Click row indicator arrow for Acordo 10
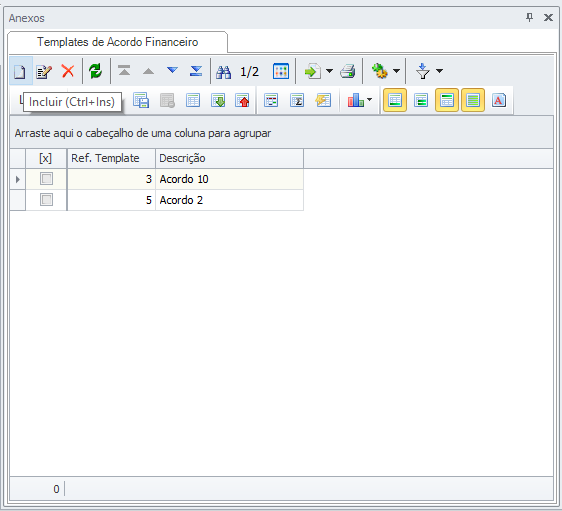 tap(18, 179)
